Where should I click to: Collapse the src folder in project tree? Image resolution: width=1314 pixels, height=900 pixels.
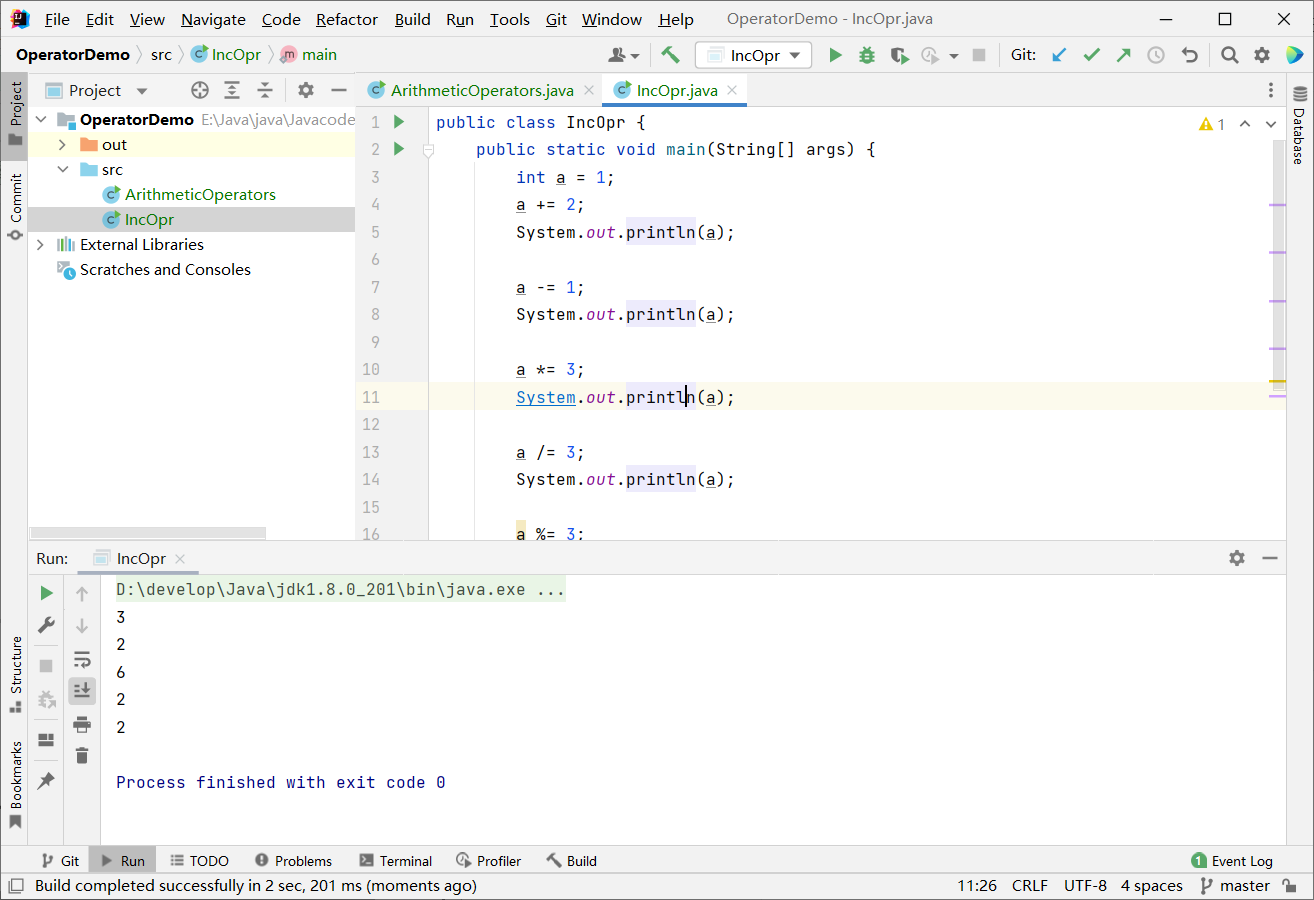[62, 170]
